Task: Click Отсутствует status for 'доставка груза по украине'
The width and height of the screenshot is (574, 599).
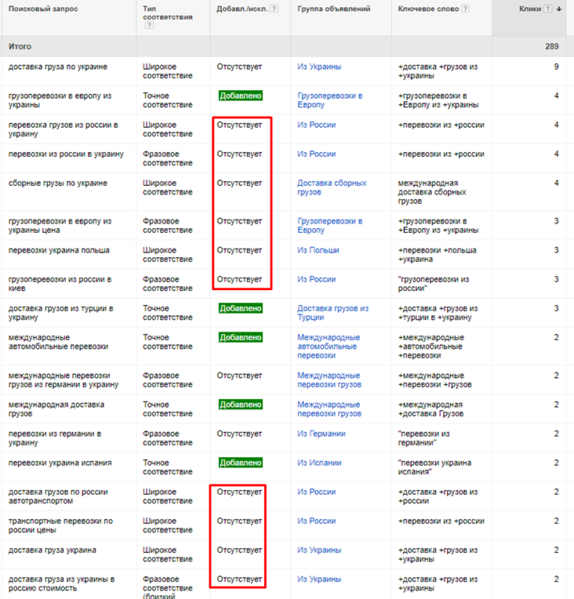Action: point(239,67)
